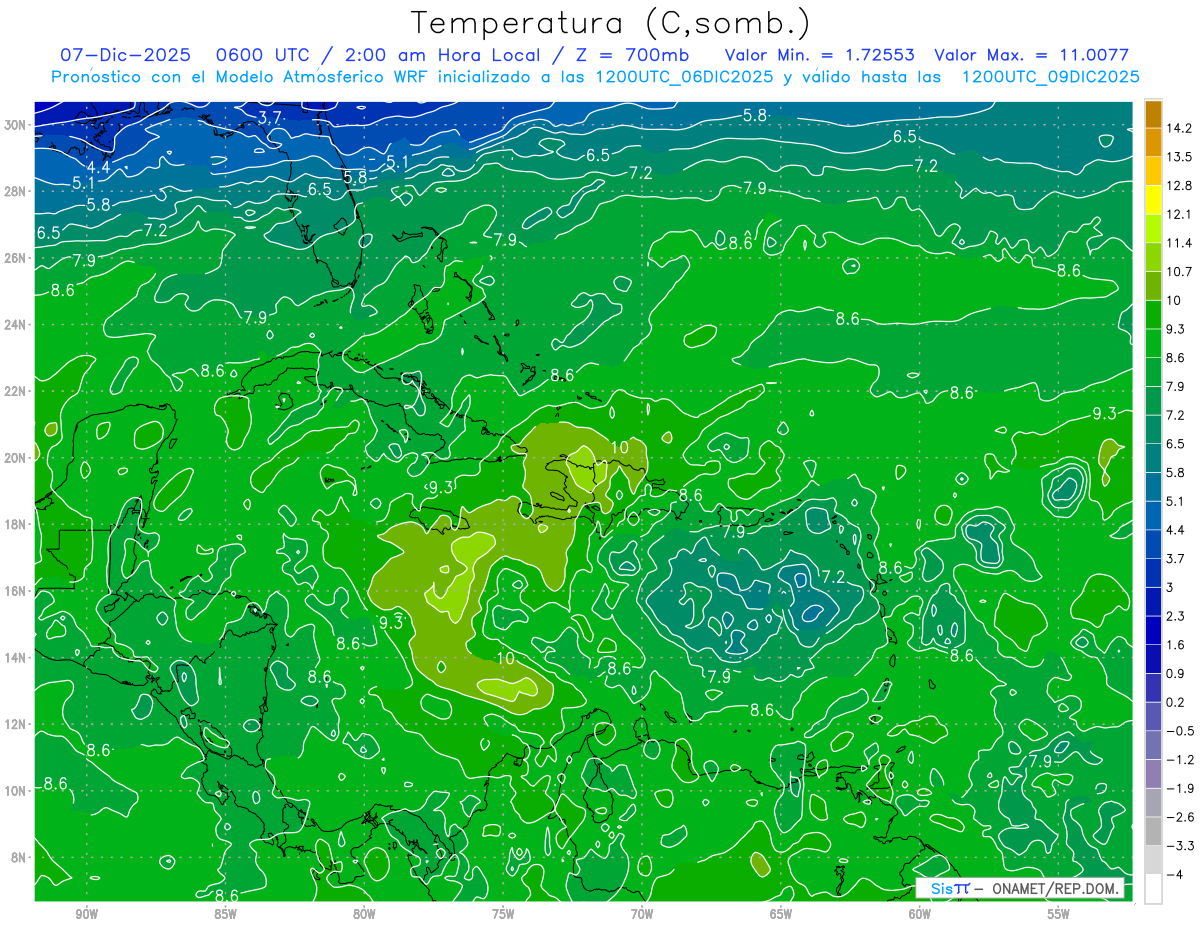This screenshot has width=1200, height=927.
Task: Click the colorbar label '14.2'
Action: [1178, 128]
